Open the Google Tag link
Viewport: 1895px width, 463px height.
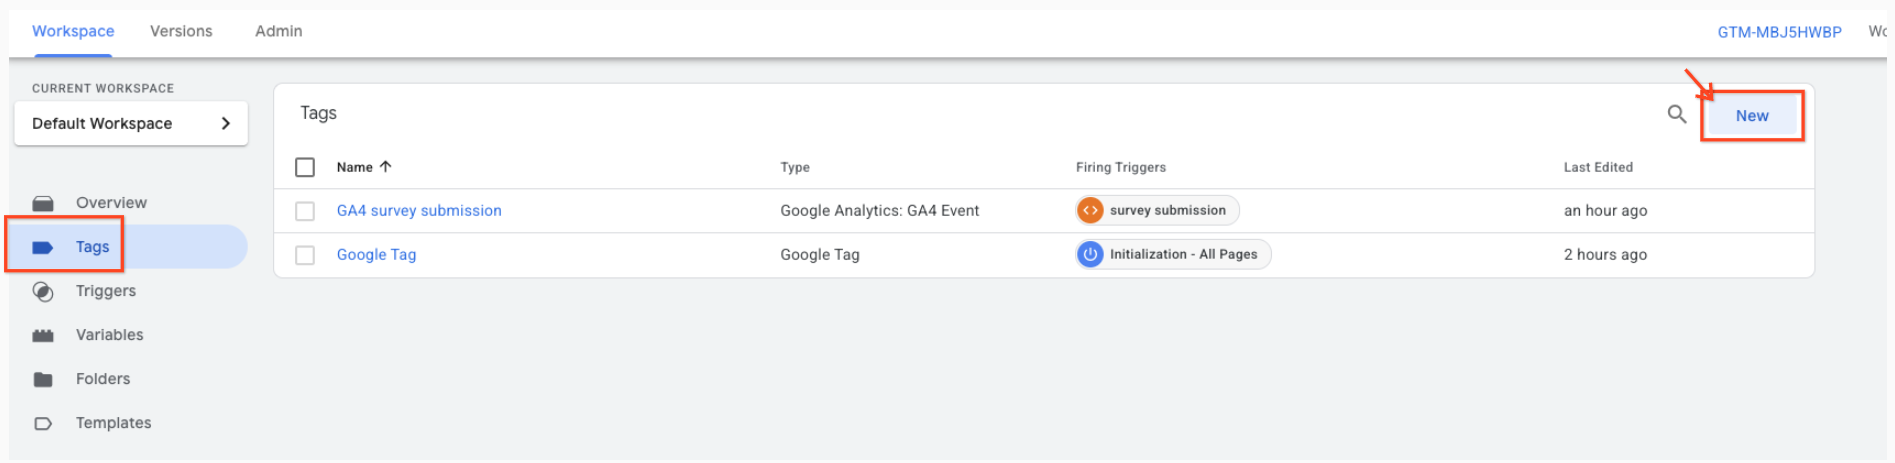376,254
